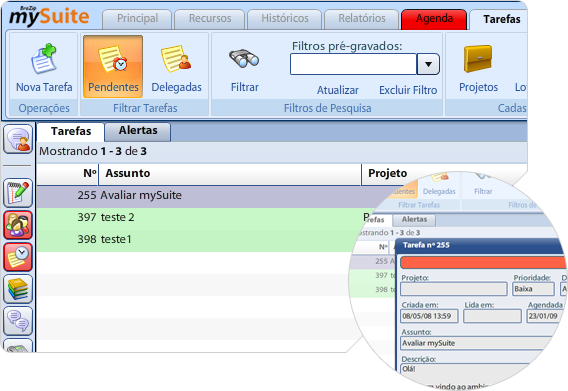Screen dimensions: 568x391
Task: Click the Tarefa nº 255 title bar
Action: point(480,245)
